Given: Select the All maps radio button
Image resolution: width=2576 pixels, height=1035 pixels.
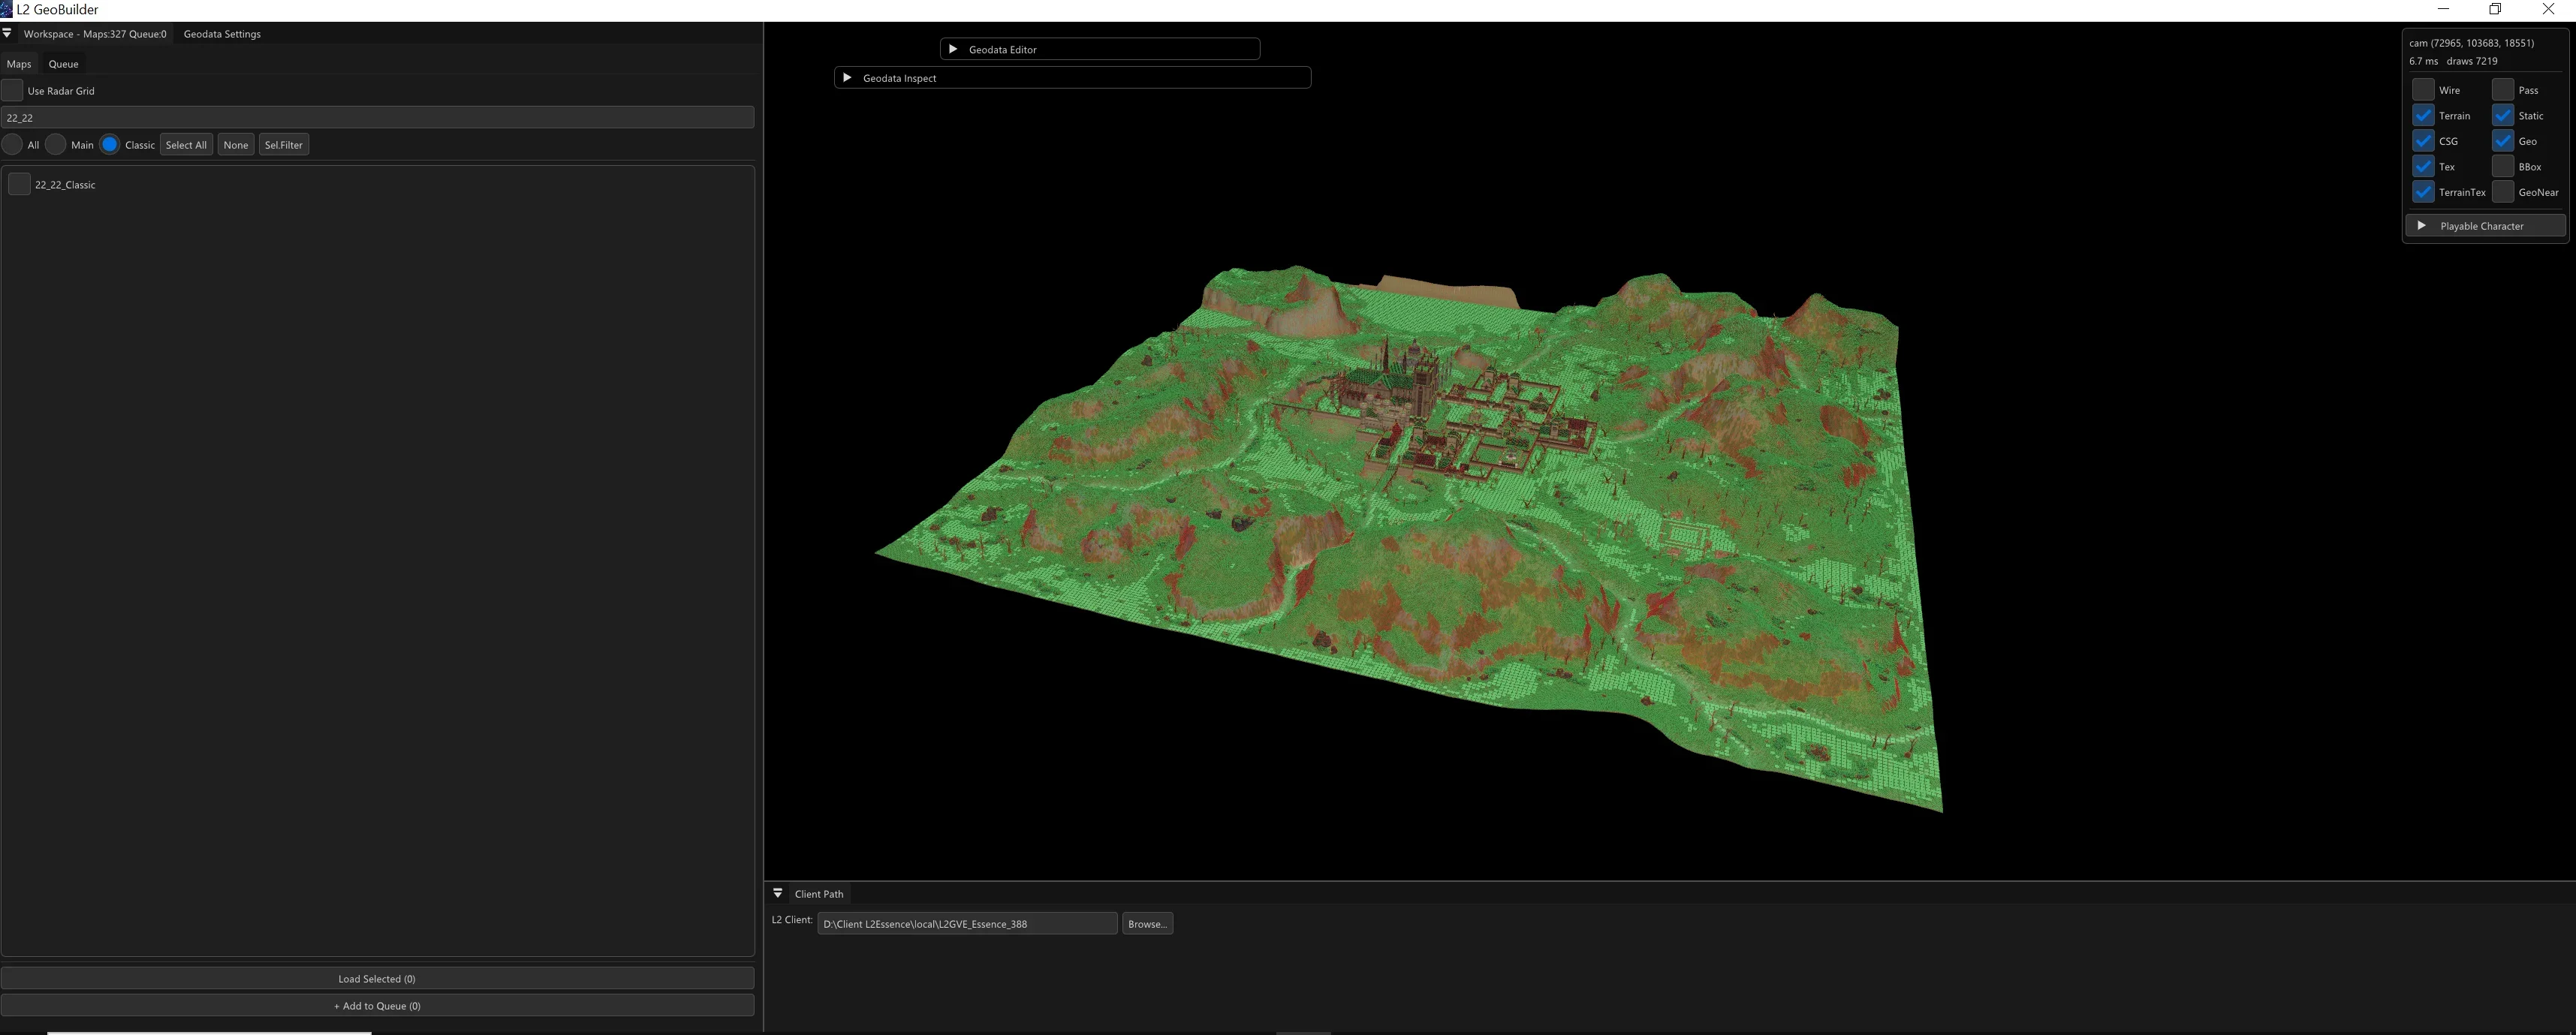Looking at the screenshot, I should 12,145.
